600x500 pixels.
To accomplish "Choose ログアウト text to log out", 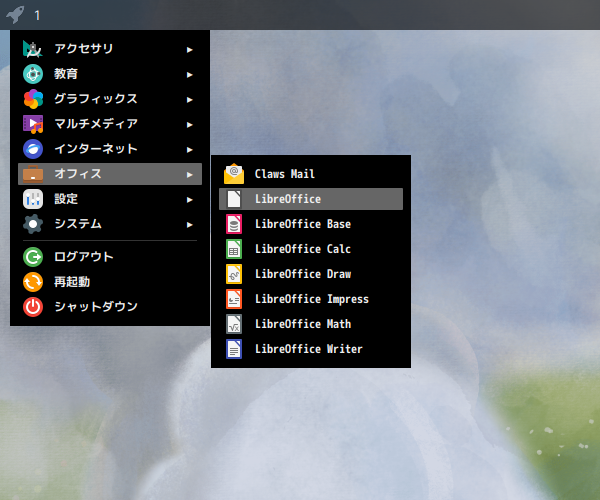I will (84, 257).
